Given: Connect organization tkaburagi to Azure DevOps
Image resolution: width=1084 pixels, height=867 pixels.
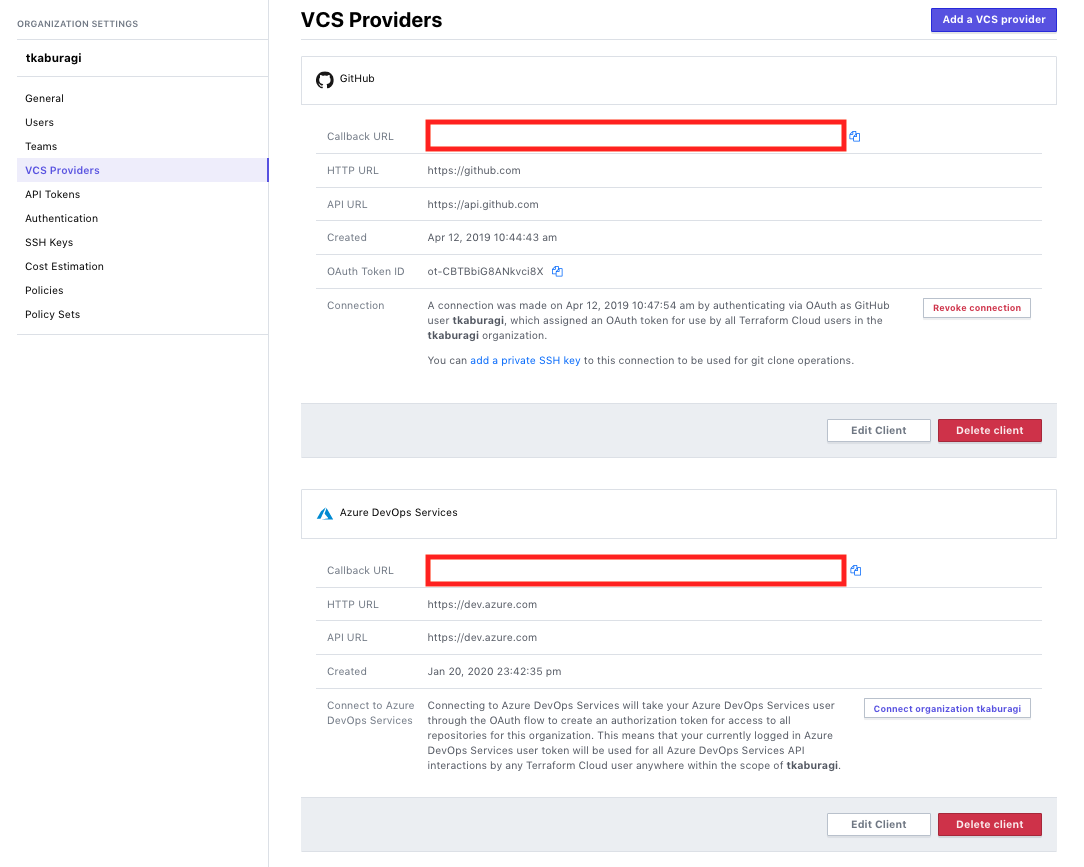Looking at the screenshot, I should [946, 709].
